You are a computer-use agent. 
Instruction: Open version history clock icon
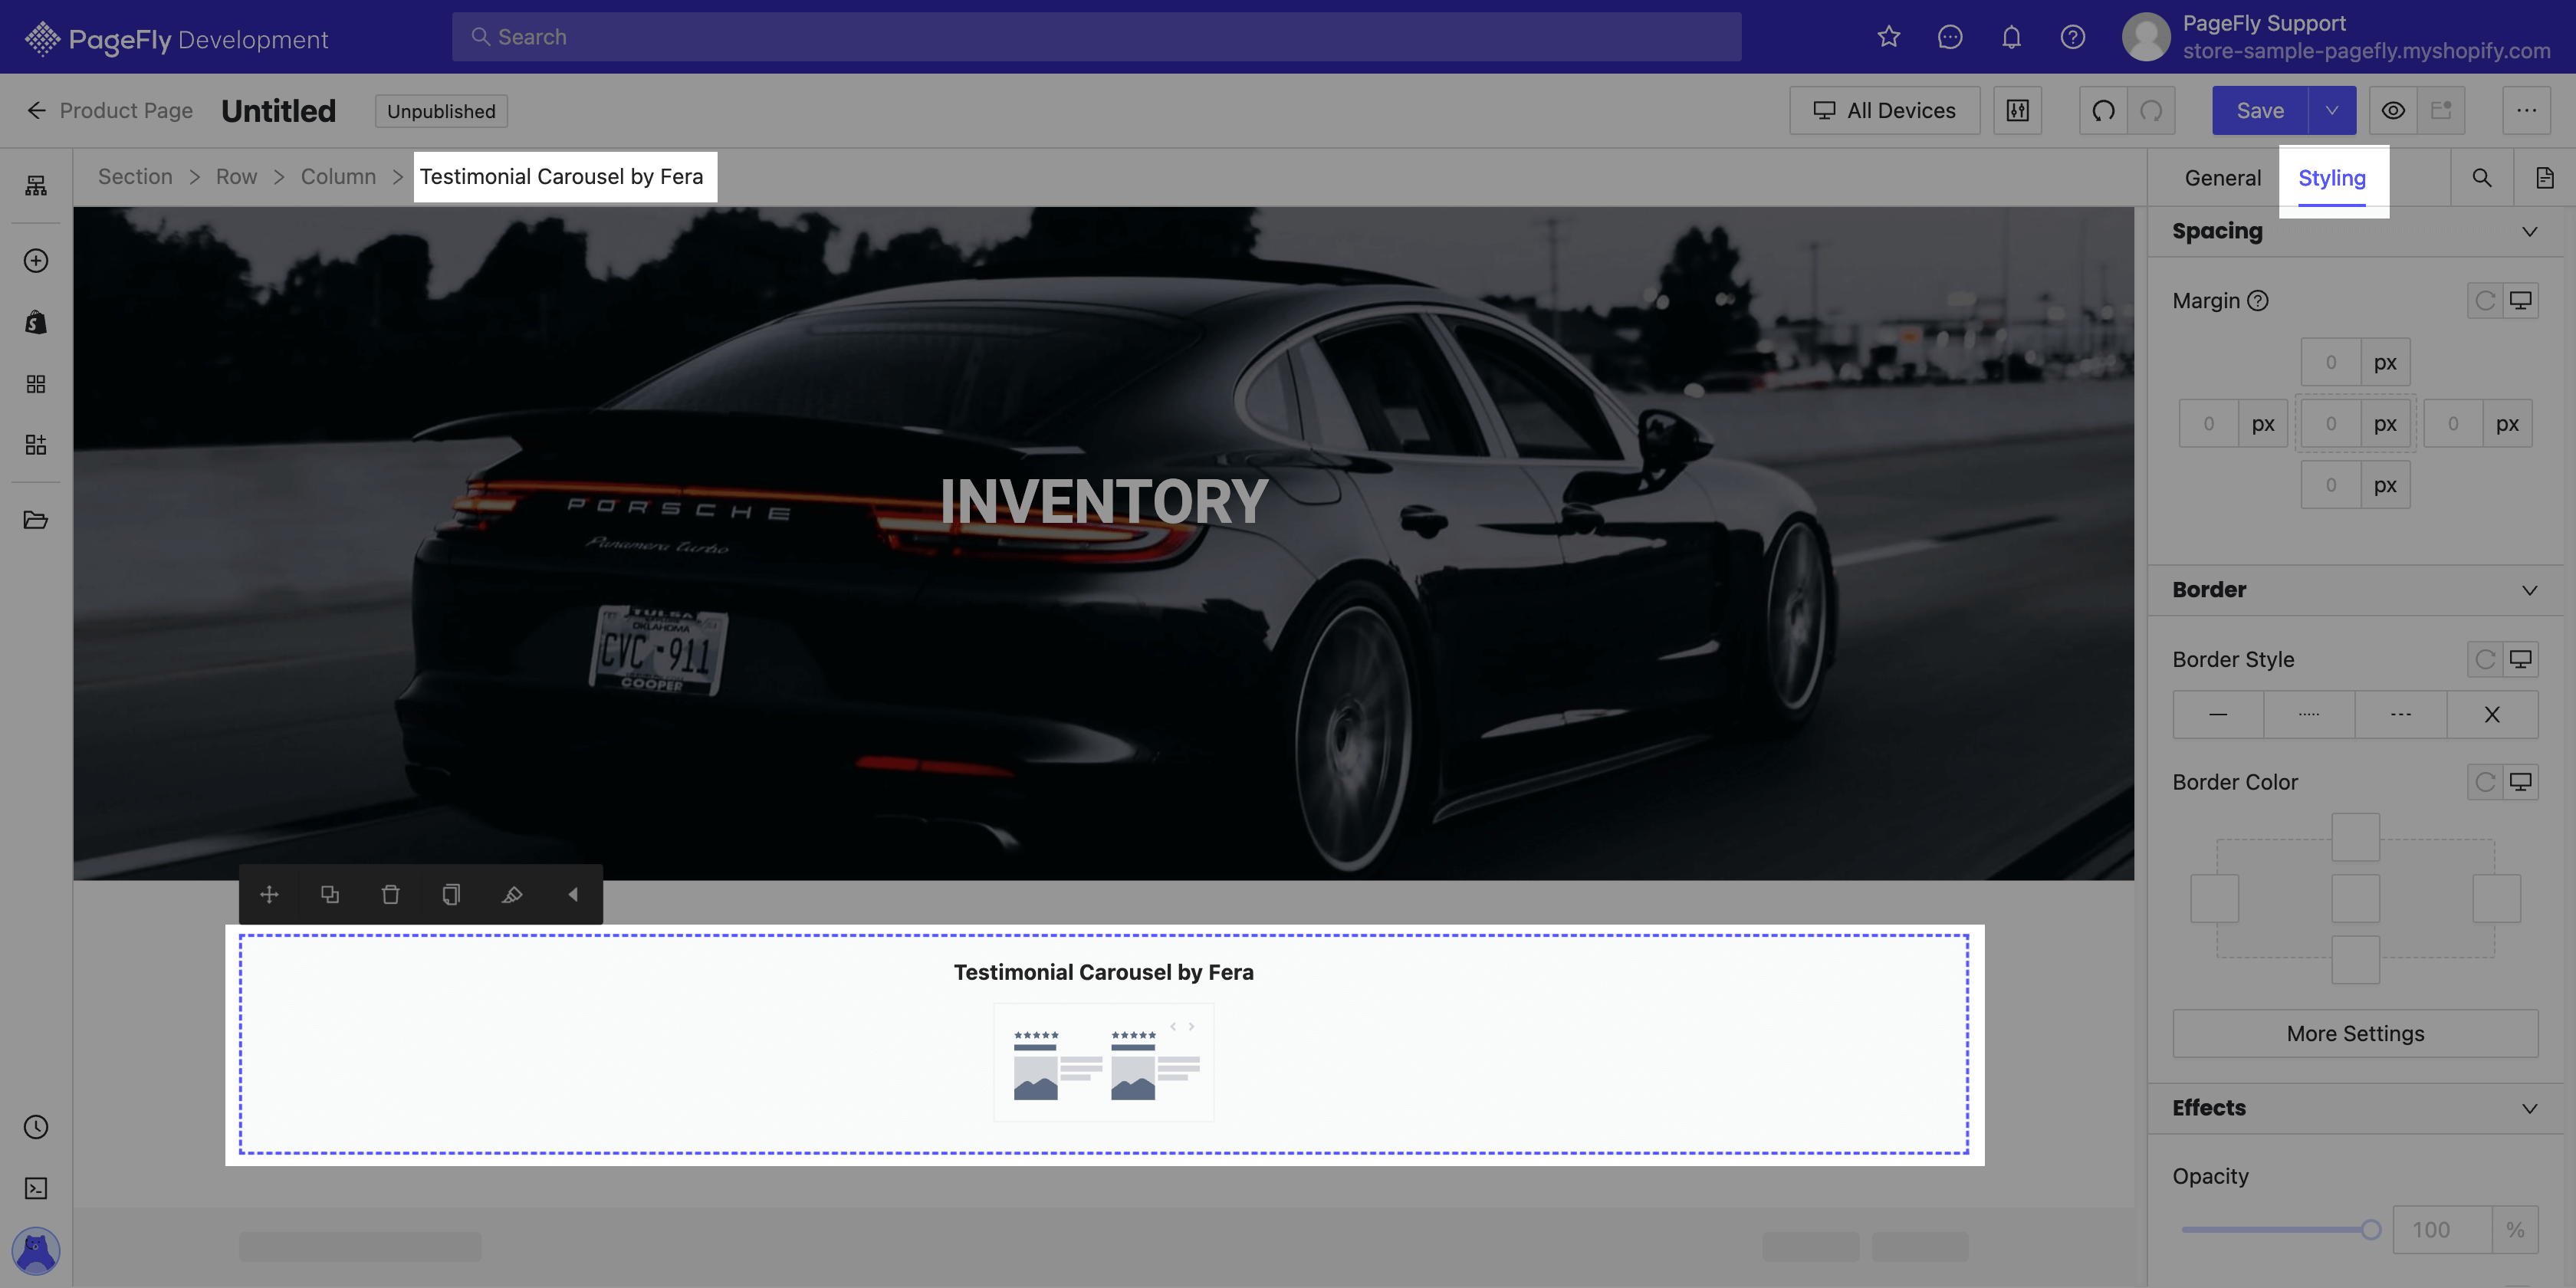(36, 1127)
